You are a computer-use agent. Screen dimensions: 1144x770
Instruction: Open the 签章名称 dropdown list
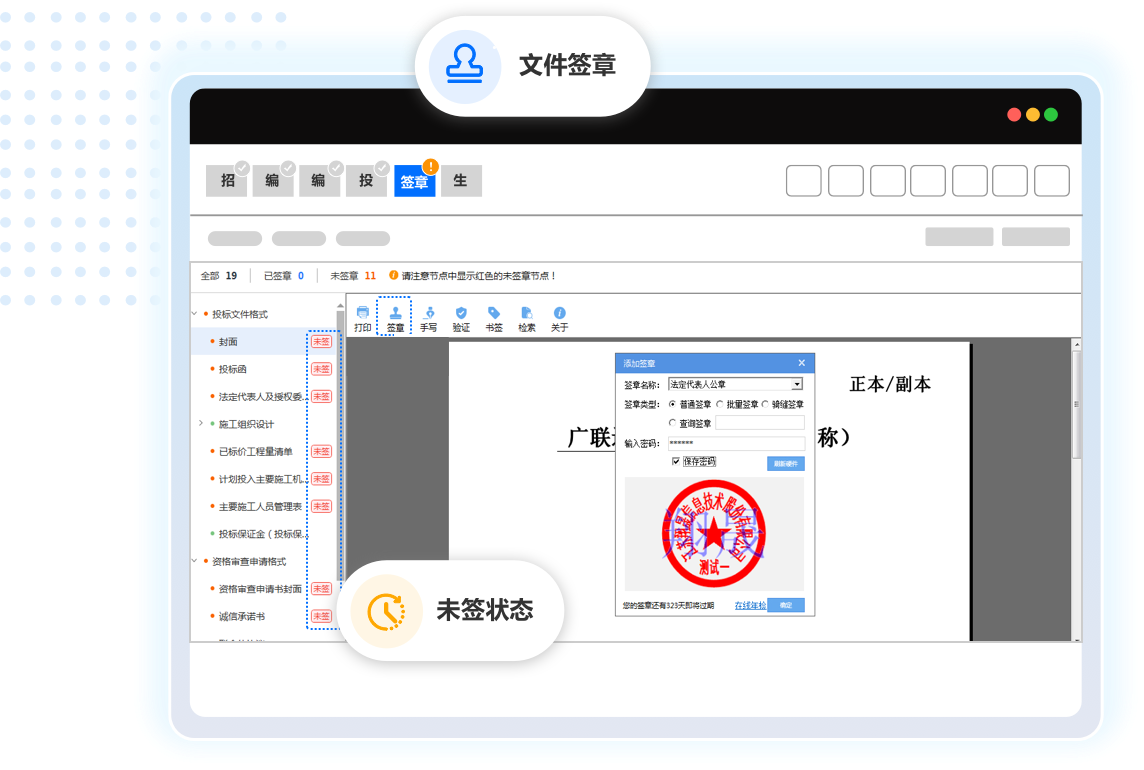pyautogui.click(x=797, y=384)
